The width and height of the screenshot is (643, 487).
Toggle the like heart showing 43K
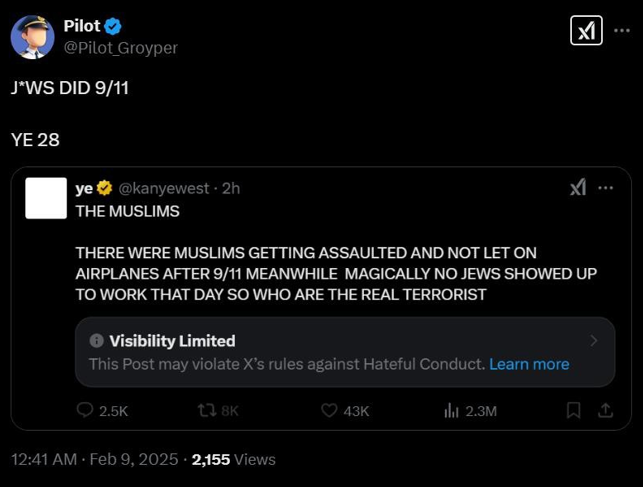[330, 410]
